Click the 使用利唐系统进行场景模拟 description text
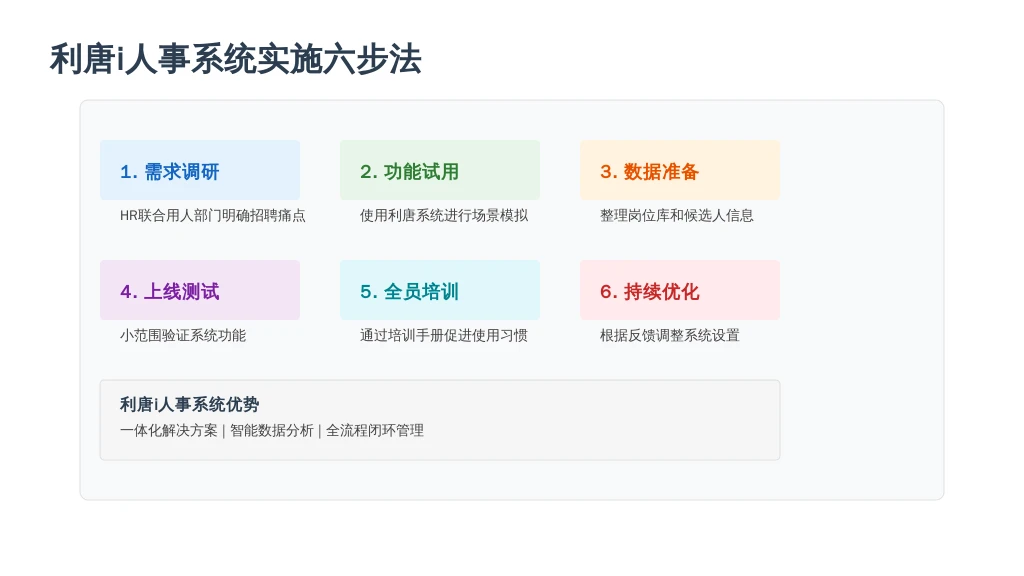Viewport: 1024px width, 576px height. click(x=444, y=216)
